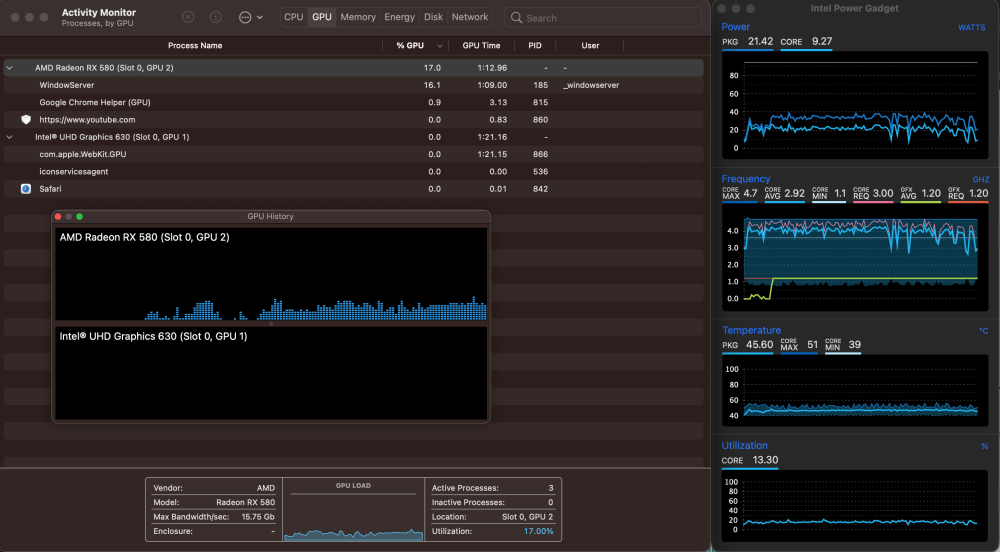The image size is (1000, 552).
Task: Select the iconservicesagent process row
Action: (353, 171)
